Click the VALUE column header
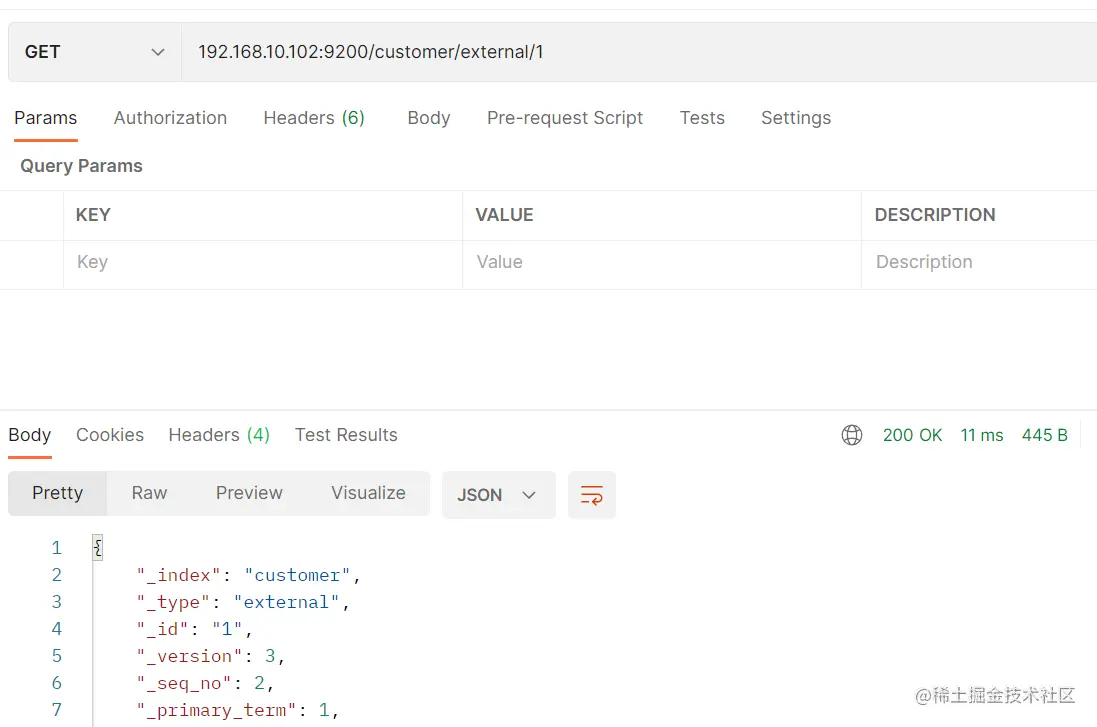 (x=504, y=215)
